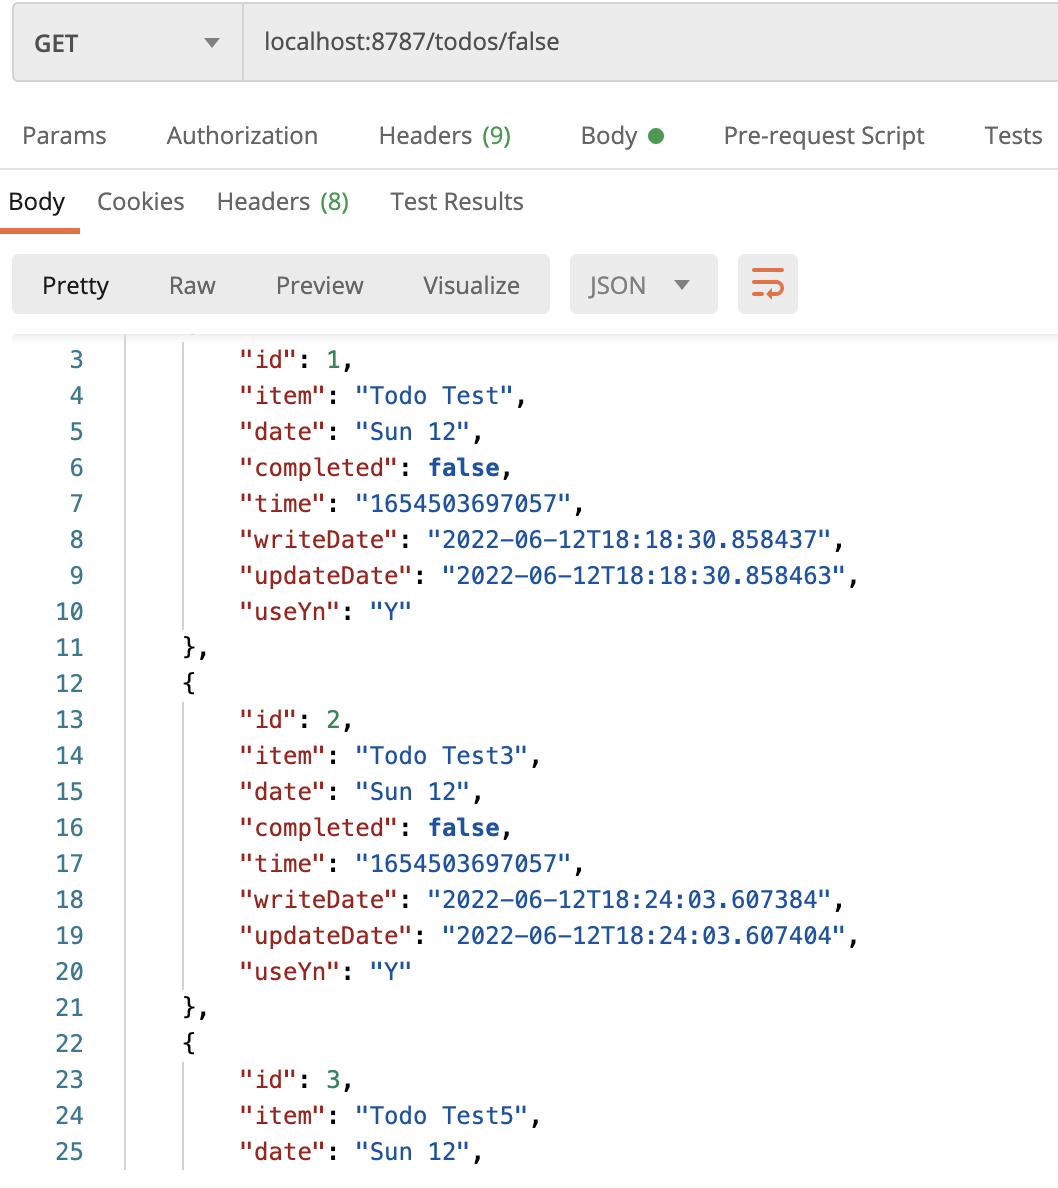Click the "id": 2 line
The width and height of the screenshot is (1058, 1188).
296,719
